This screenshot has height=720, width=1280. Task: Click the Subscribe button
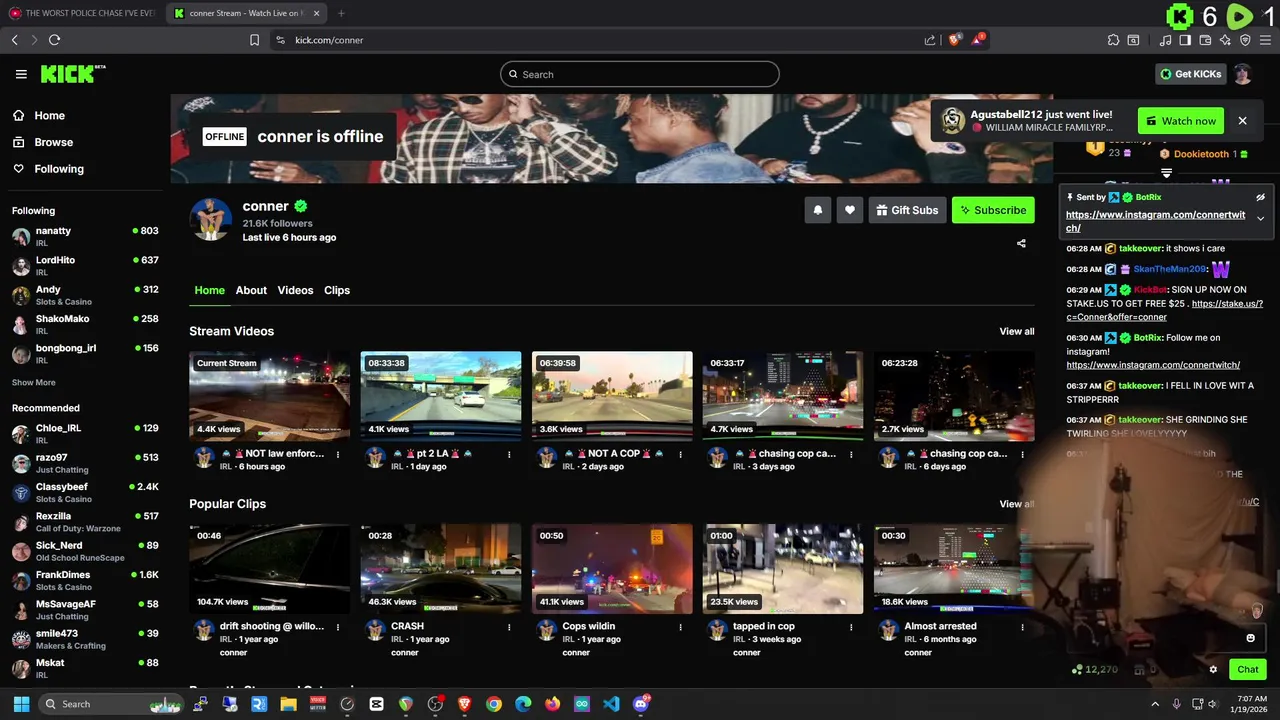tap(993, 210)
